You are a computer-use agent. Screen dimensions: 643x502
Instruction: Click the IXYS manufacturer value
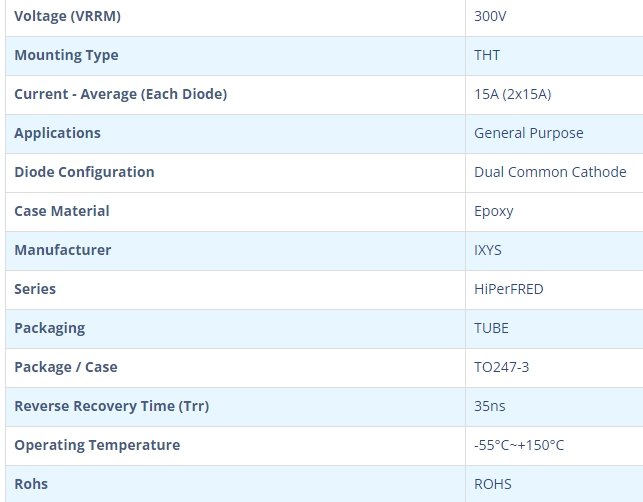pos(489,250)
